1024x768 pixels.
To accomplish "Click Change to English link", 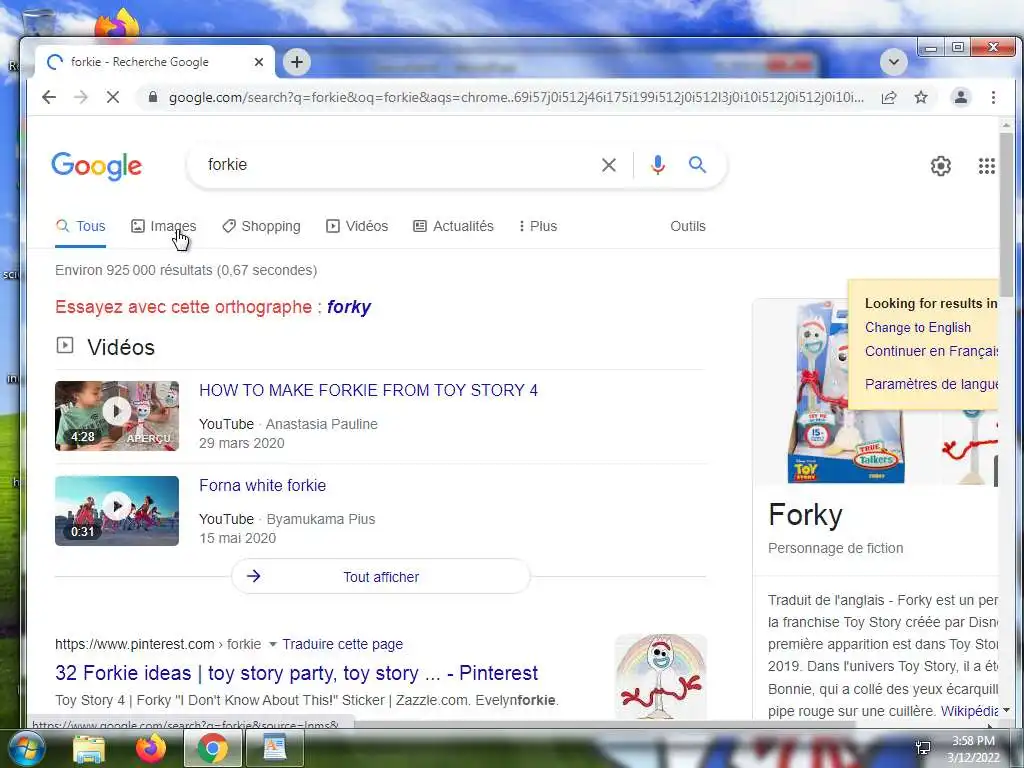I will click(918, 327).
